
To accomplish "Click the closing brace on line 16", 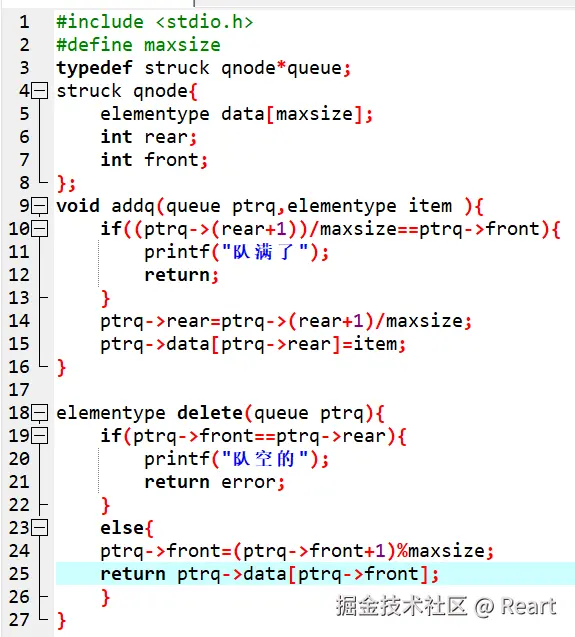I will [x=61, y=367].
